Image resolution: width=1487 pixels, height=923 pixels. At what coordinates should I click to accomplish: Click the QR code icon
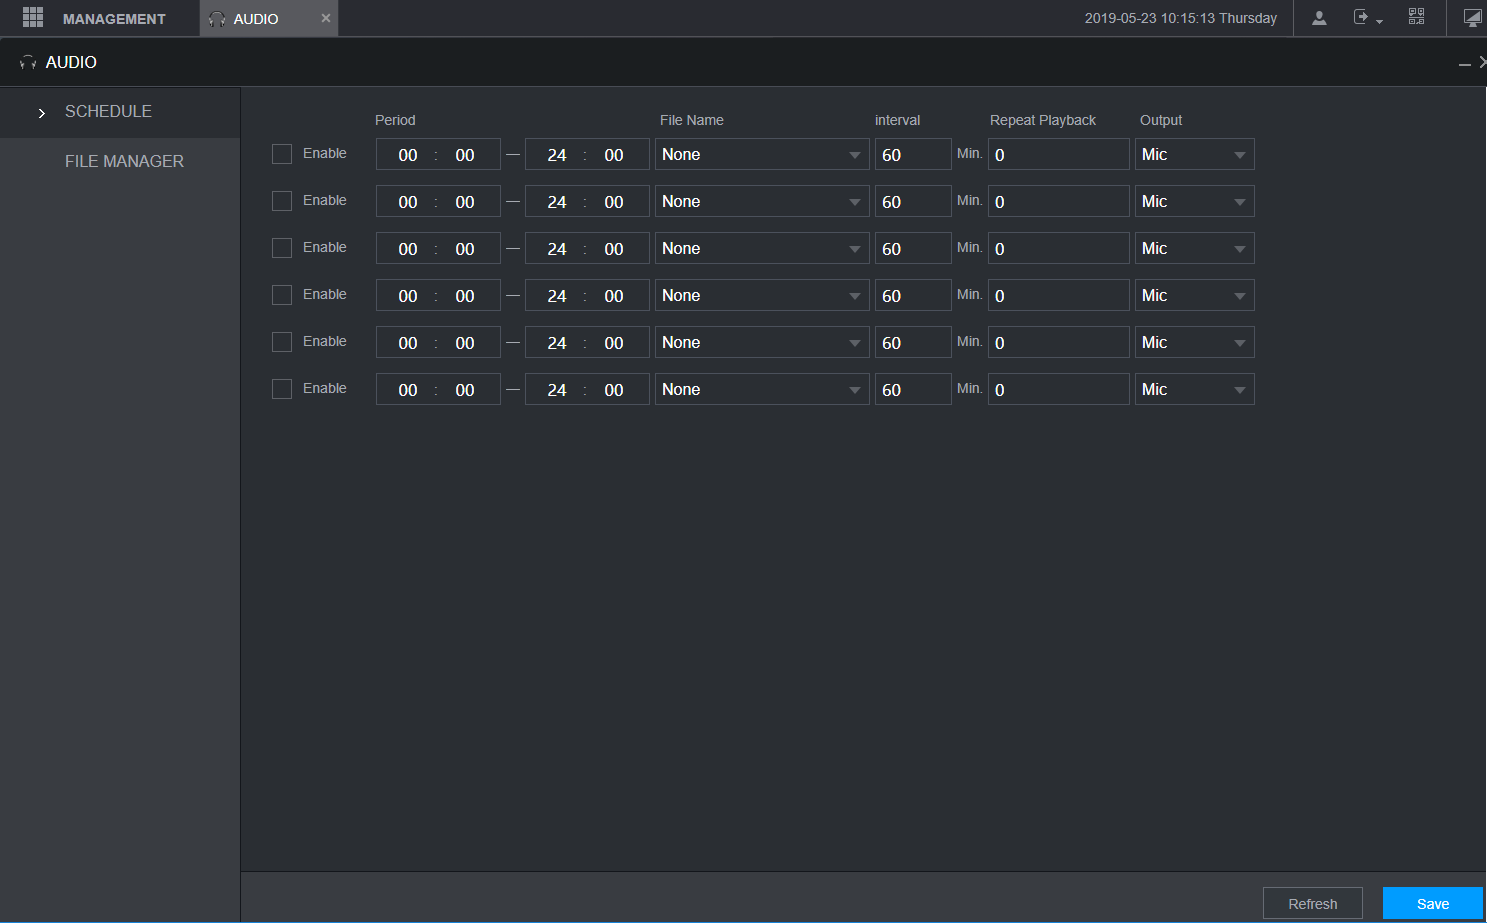click(x=1416, y=17)
